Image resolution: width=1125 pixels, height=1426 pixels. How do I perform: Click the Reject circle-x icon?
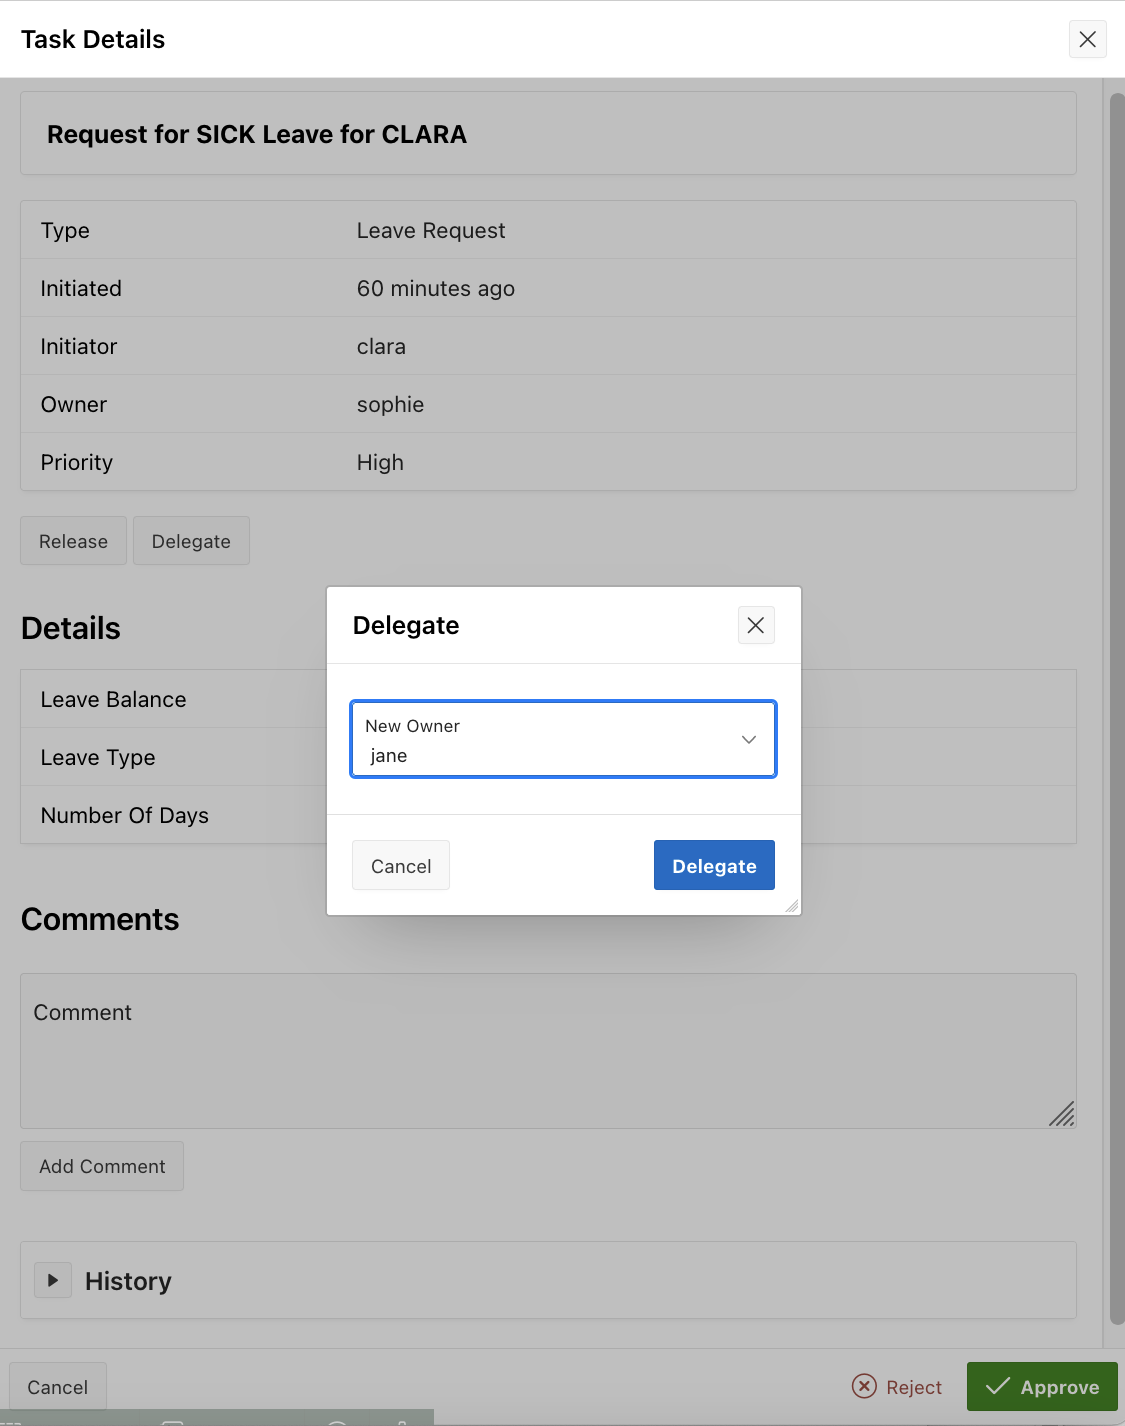point(864,1386)
